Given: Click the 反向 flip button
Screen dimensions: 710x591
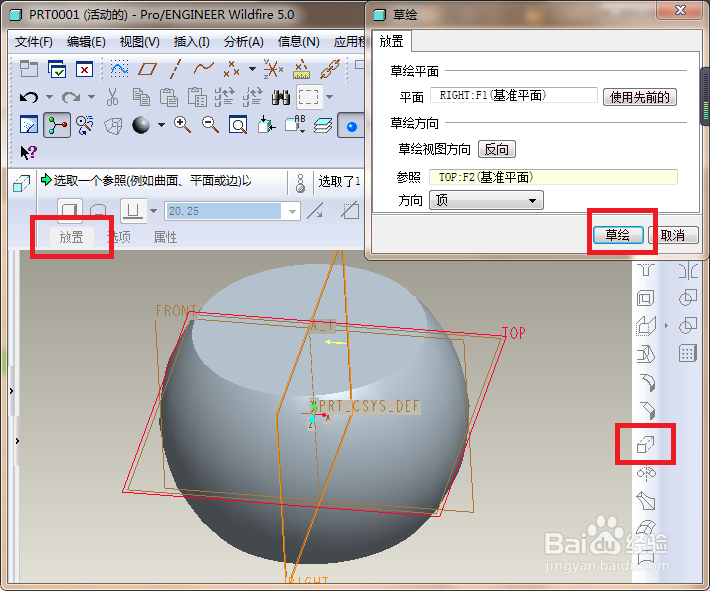Looking at the screenshot, I should [x=497, y=149].
